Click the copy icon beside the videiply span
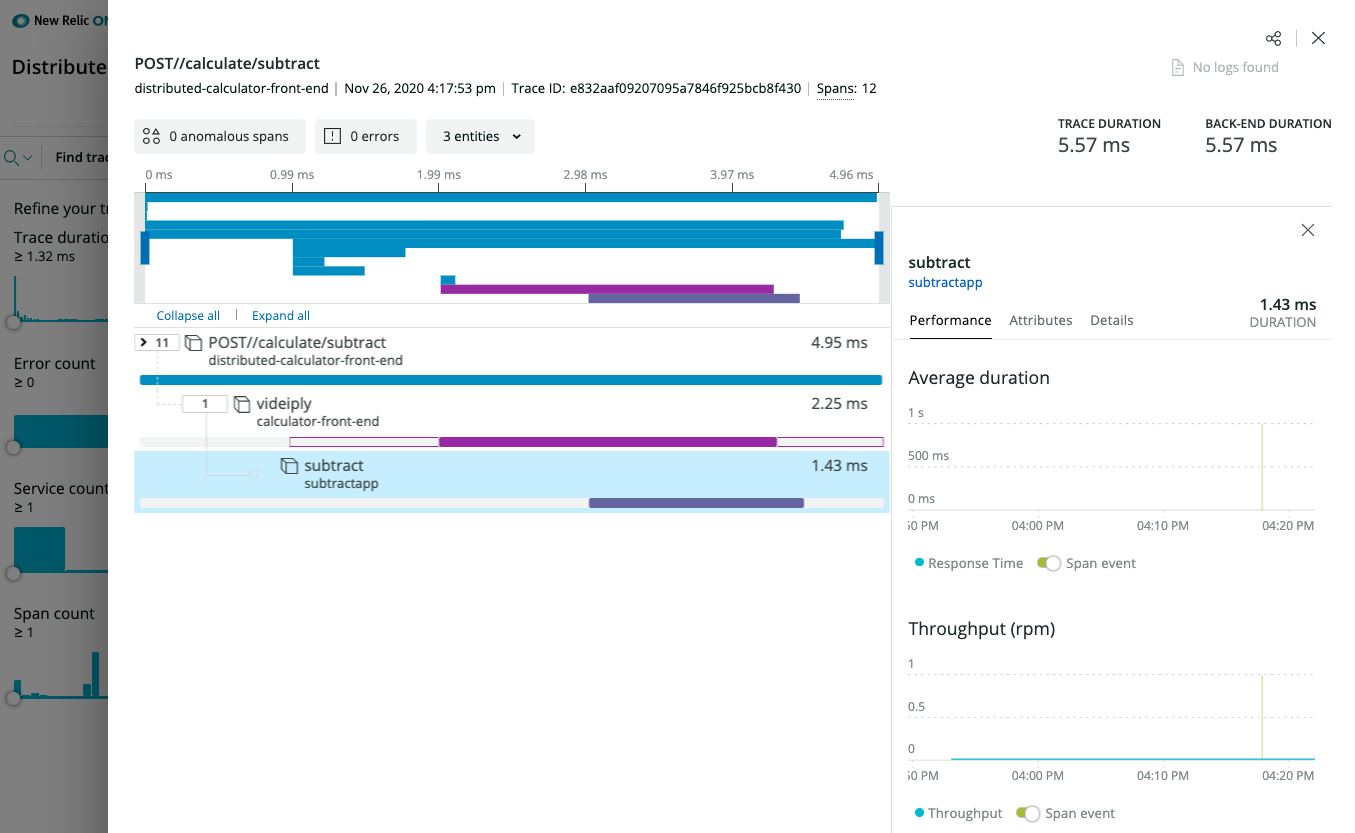The image size is (1355, 833). click(240, 402)
